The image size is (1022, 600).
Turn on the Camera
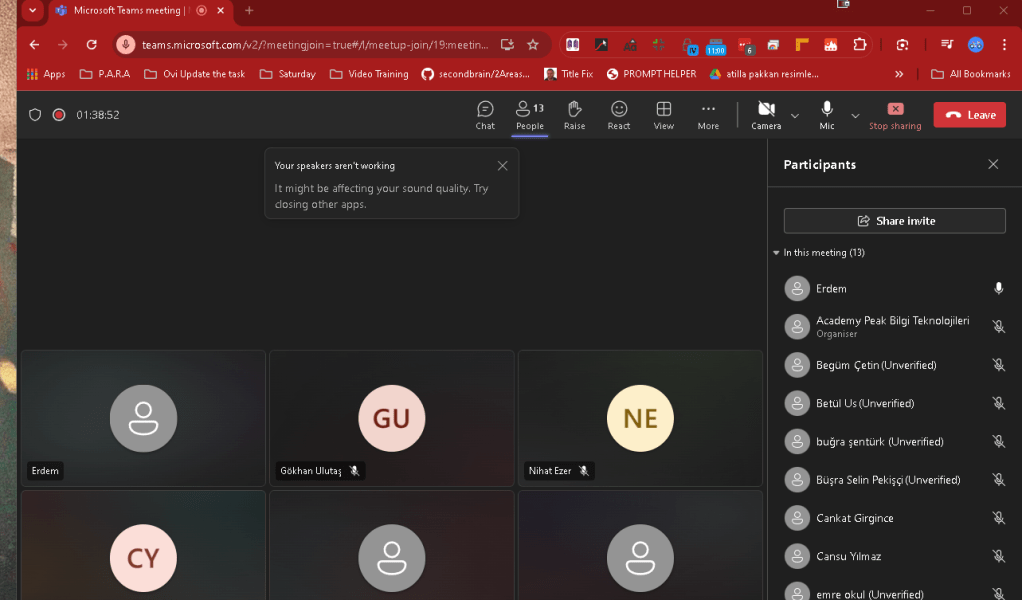click(766, 115)
